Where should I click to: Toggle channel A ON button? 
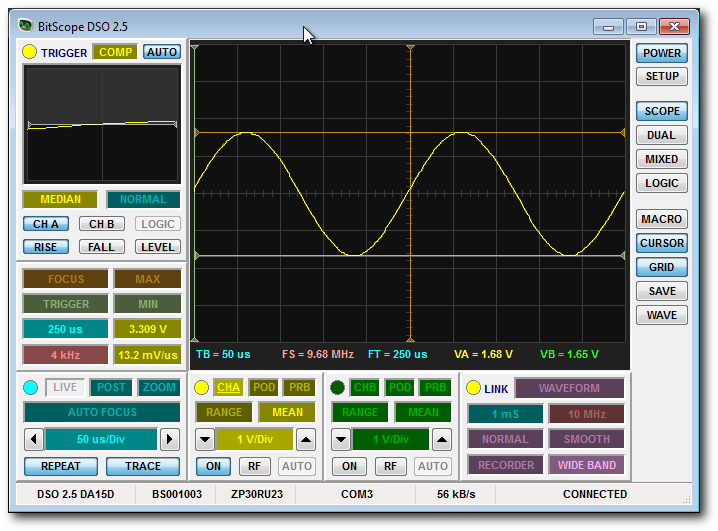pyautogui.click(x=212, y=466)
